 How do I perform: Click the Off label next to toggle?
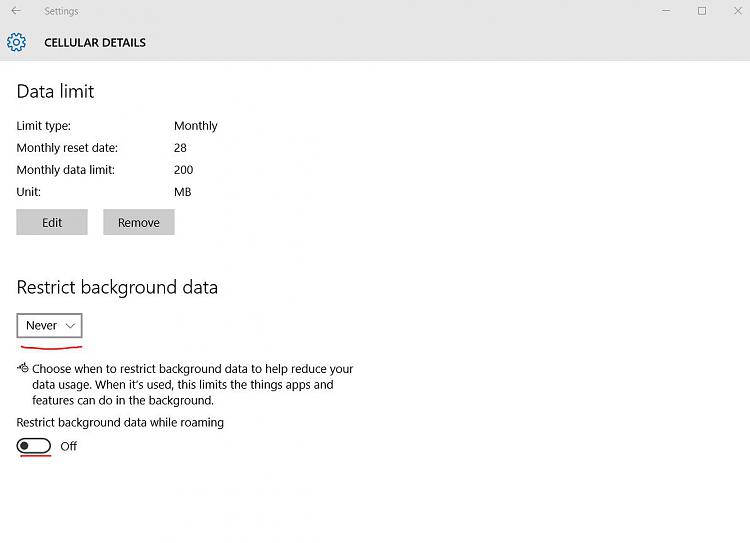coord(68,446)
